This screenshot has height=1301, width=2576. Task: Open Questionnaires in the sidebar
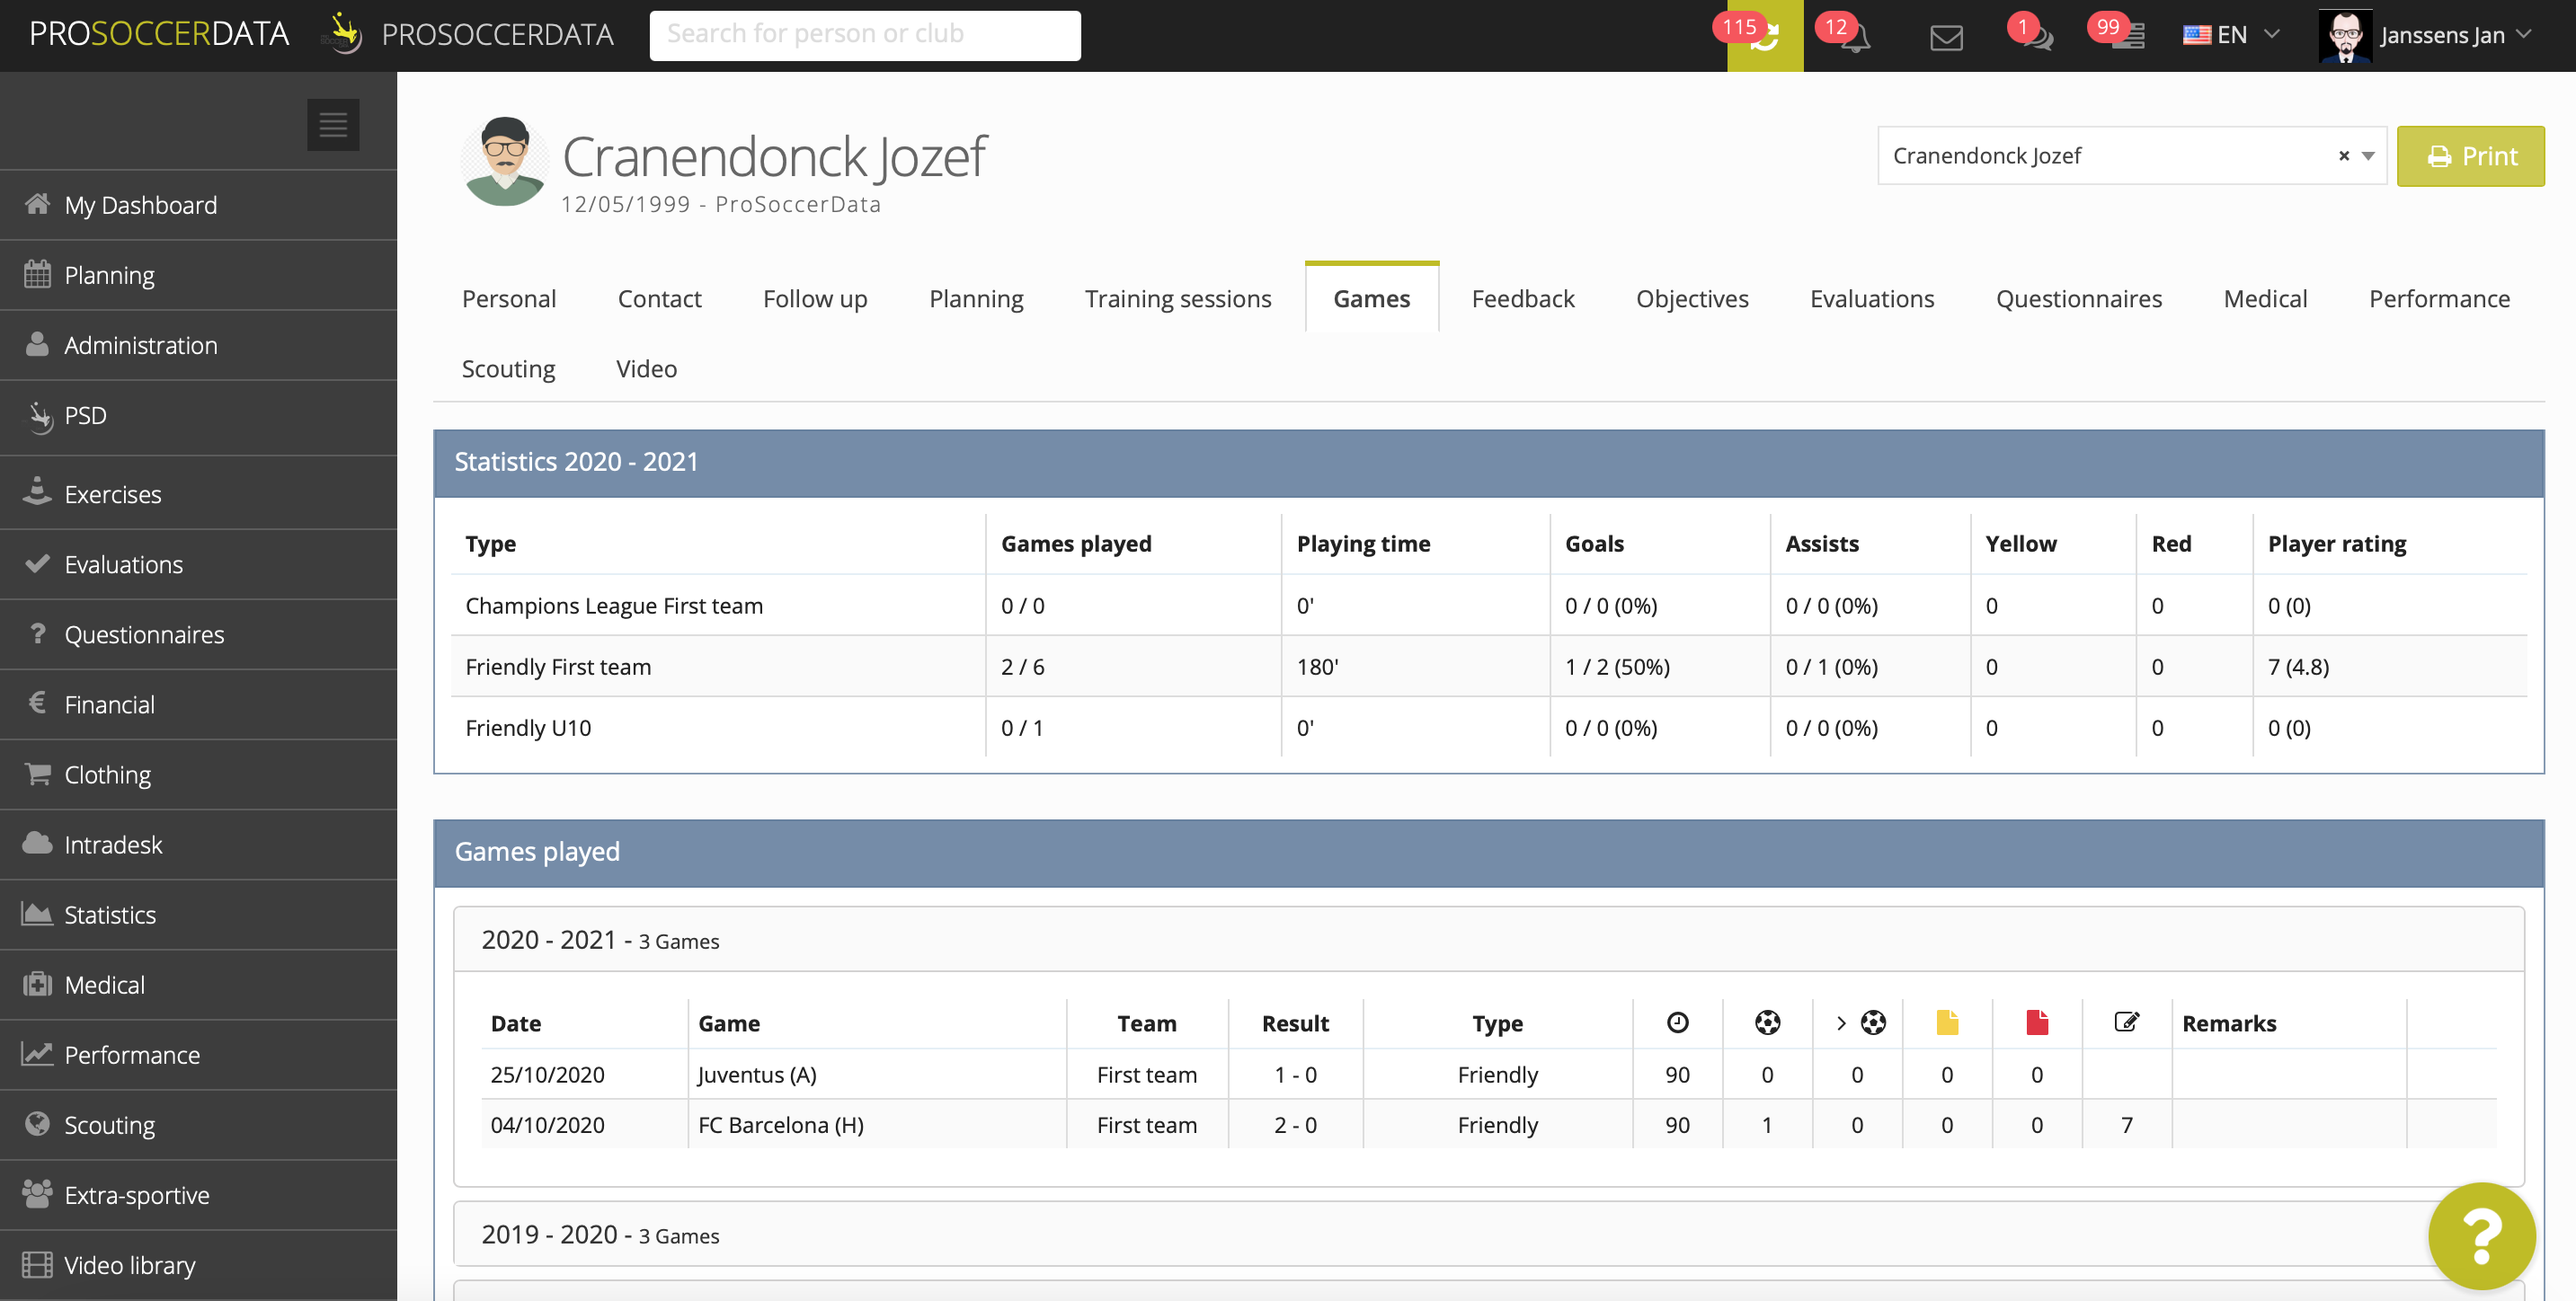click(x=198, y=634)
